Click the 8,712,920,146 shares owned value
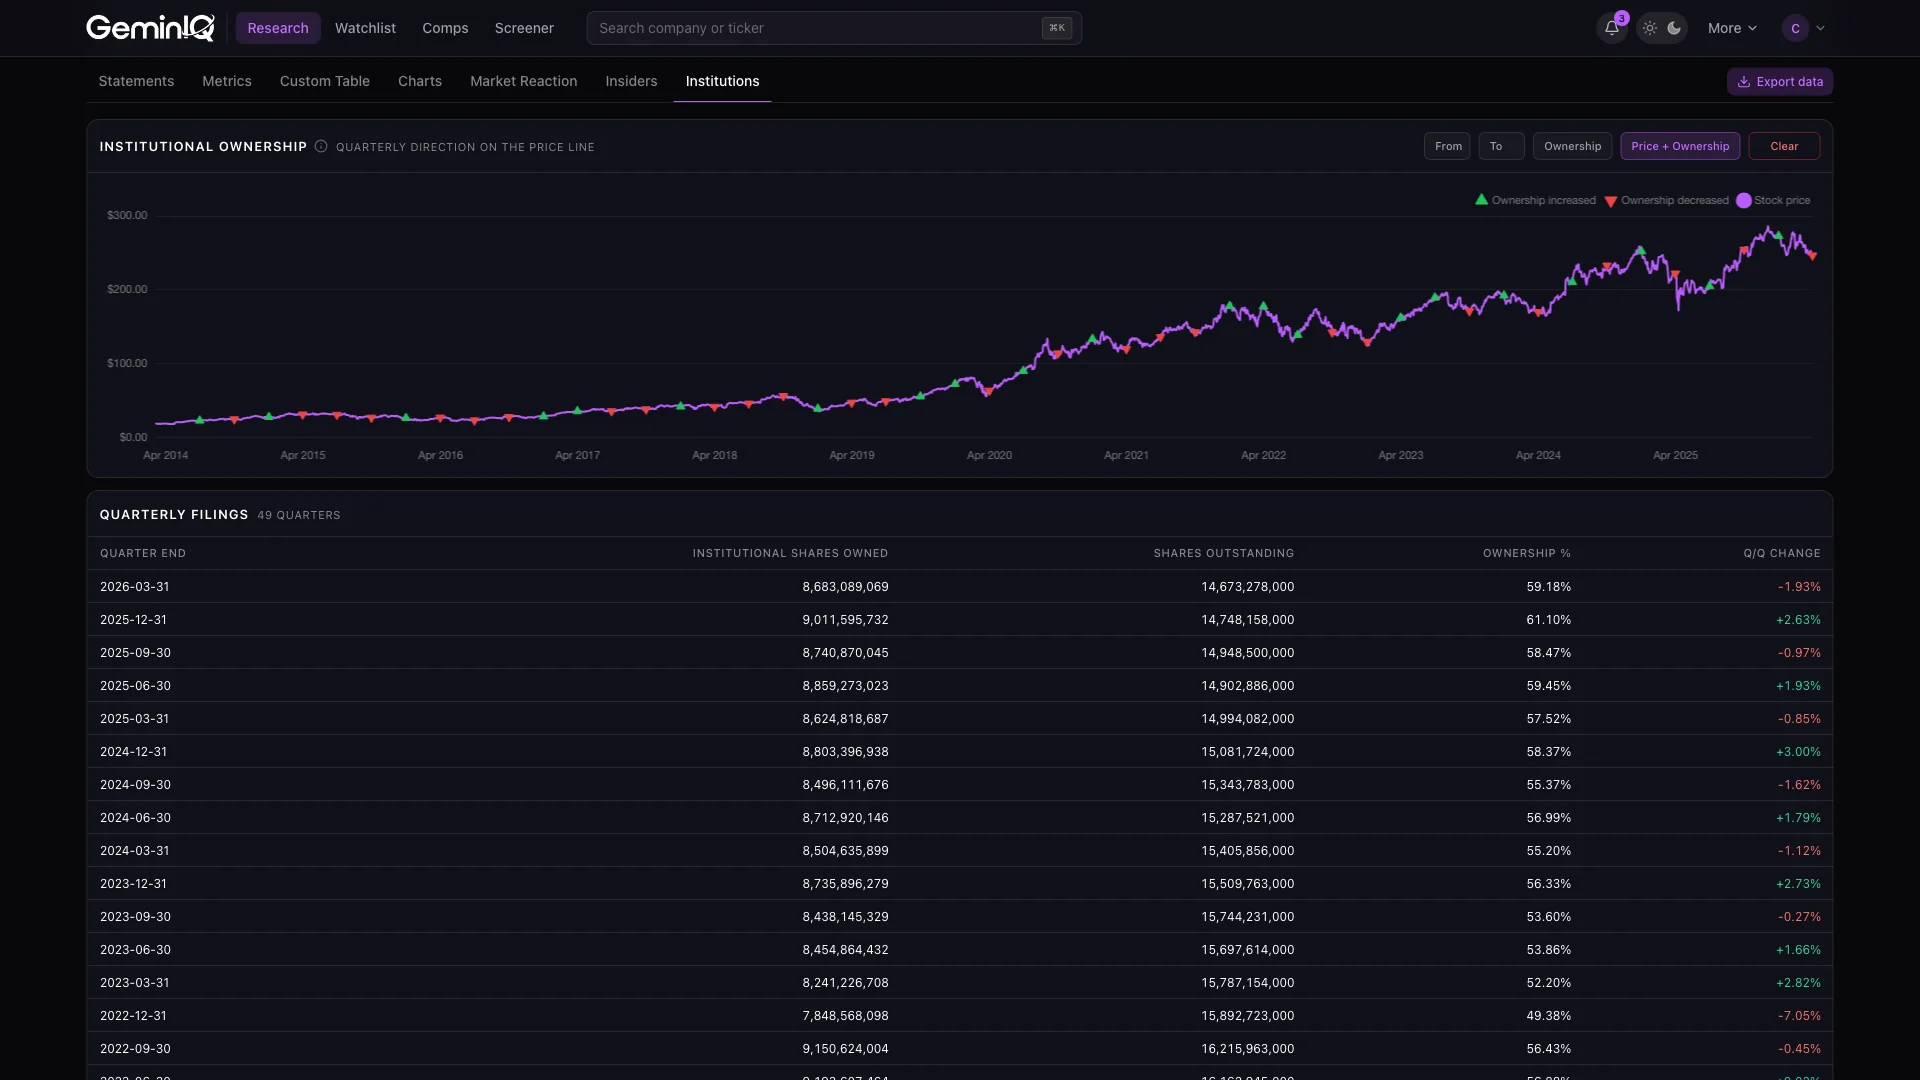Viewport: 1920px width, 1080px height. point(845,818)
